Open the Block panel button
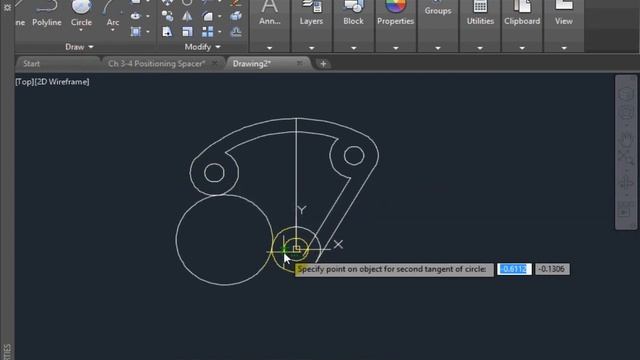The height and width of the screenshot is (360, 640). (x=353, y=13)
